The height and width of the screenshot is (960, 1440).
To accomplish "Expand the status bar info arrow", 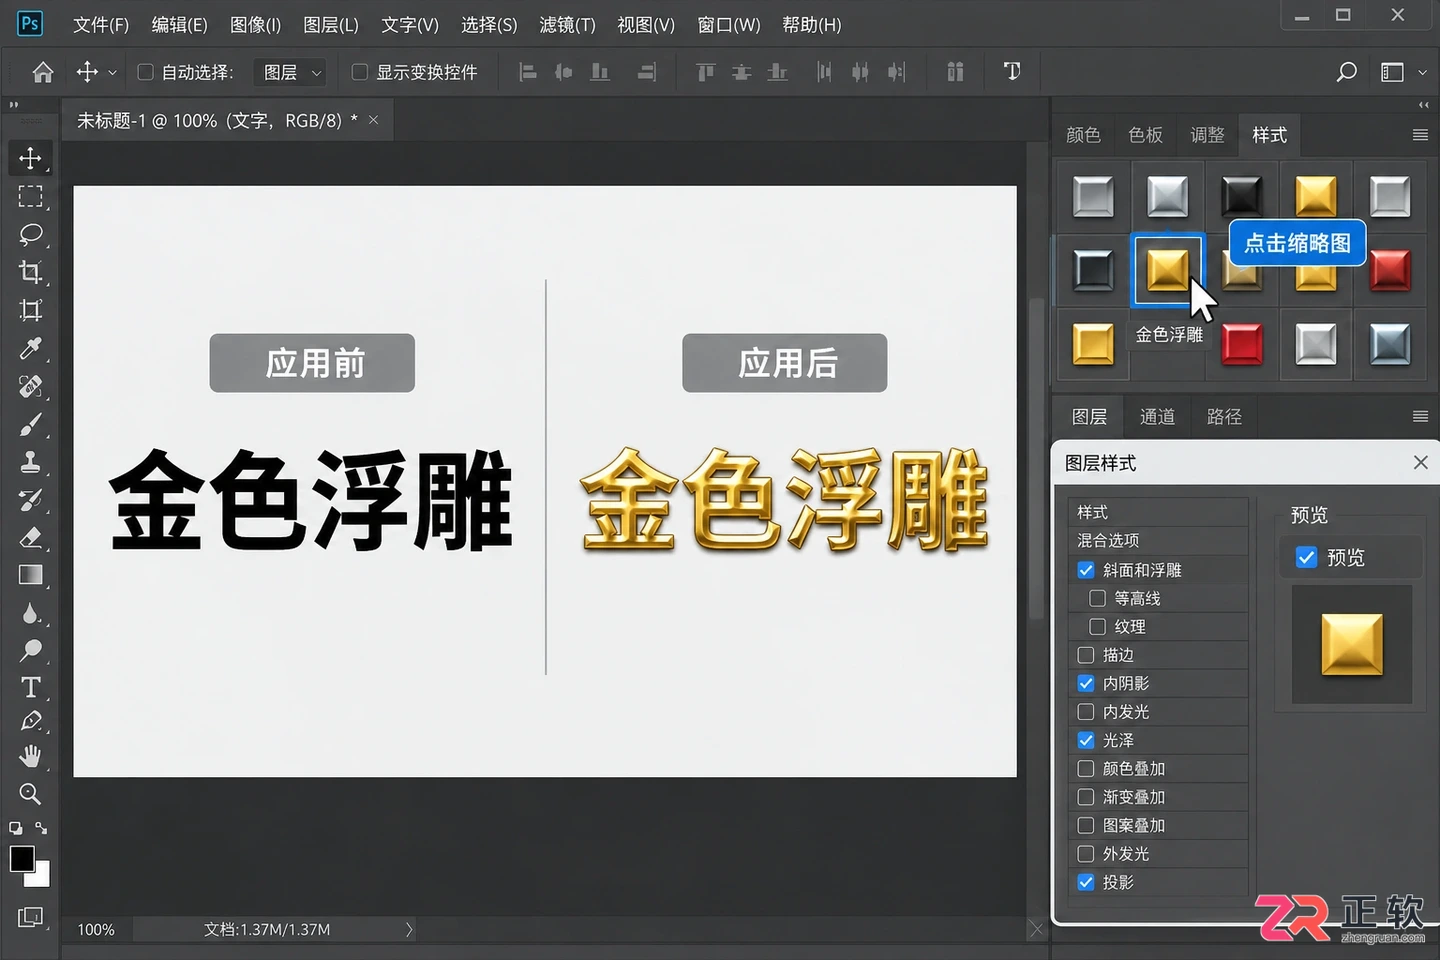I will (409, 929).
